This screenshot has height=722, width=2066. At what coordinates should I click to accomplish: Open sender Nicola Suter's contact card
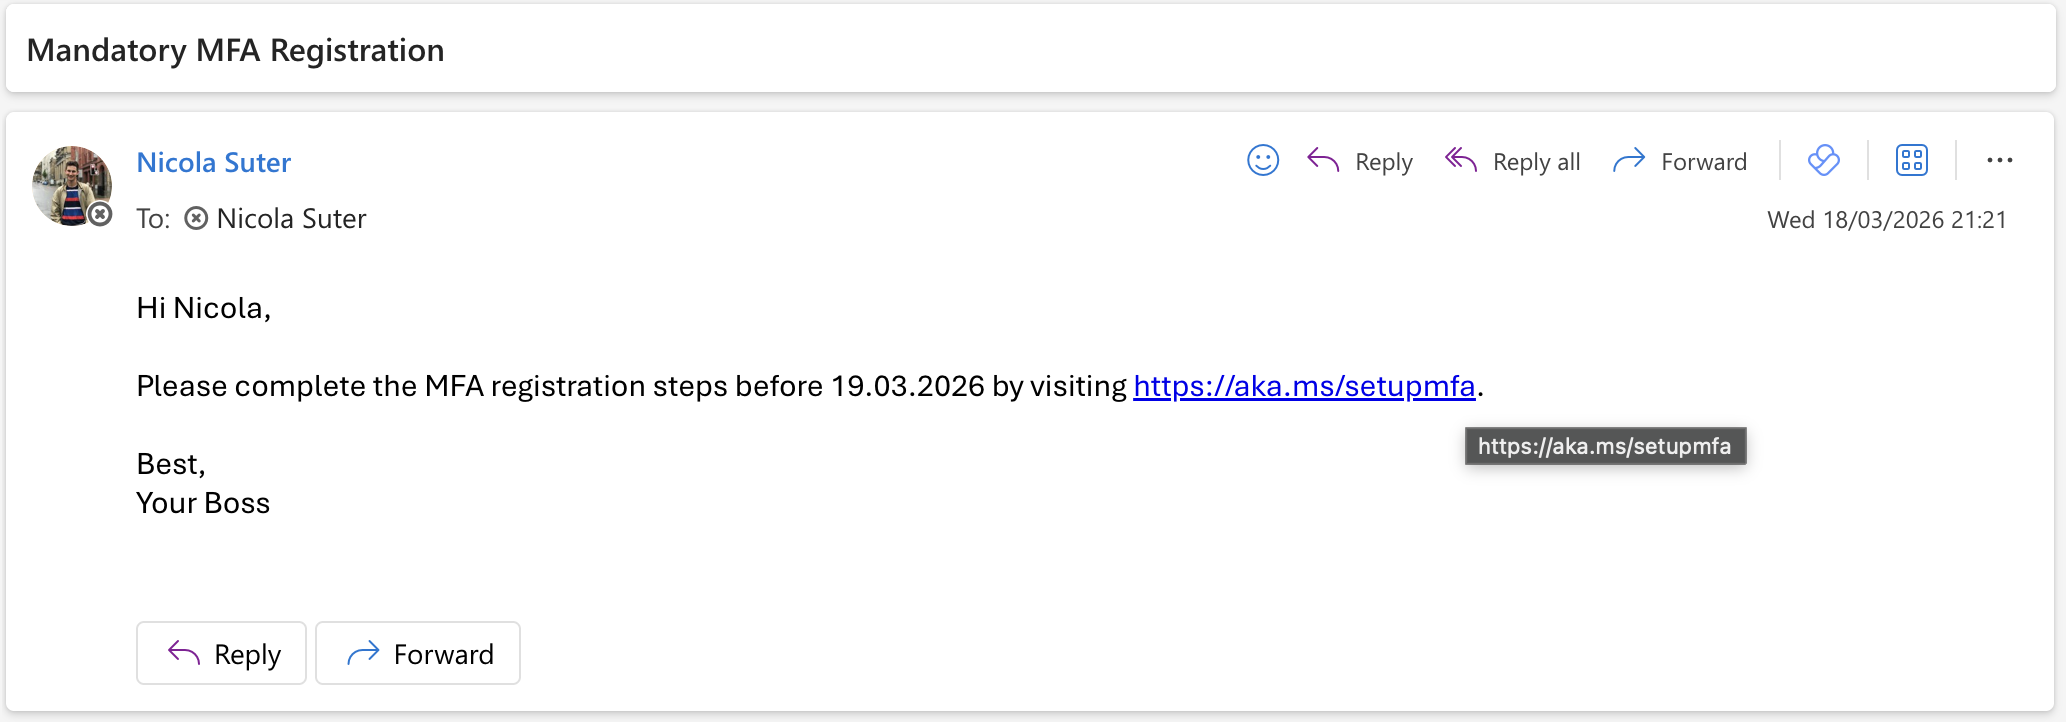click(x=214, y=162)
